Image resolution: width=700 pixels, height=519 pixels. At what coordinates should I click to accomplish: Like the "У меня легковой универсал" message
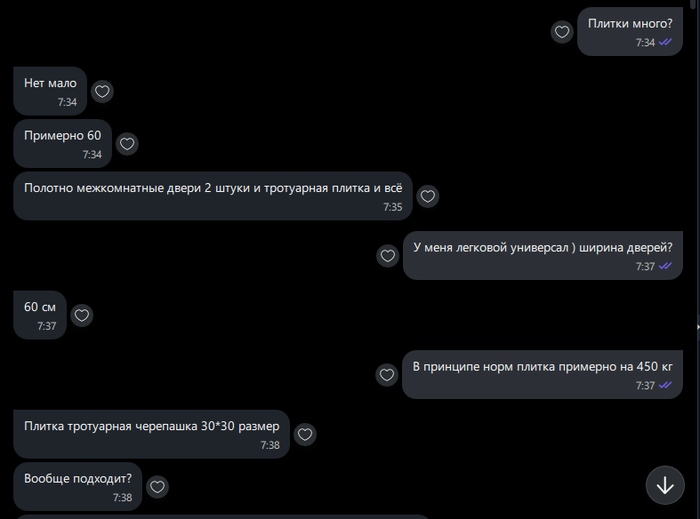tap(388, 256)
